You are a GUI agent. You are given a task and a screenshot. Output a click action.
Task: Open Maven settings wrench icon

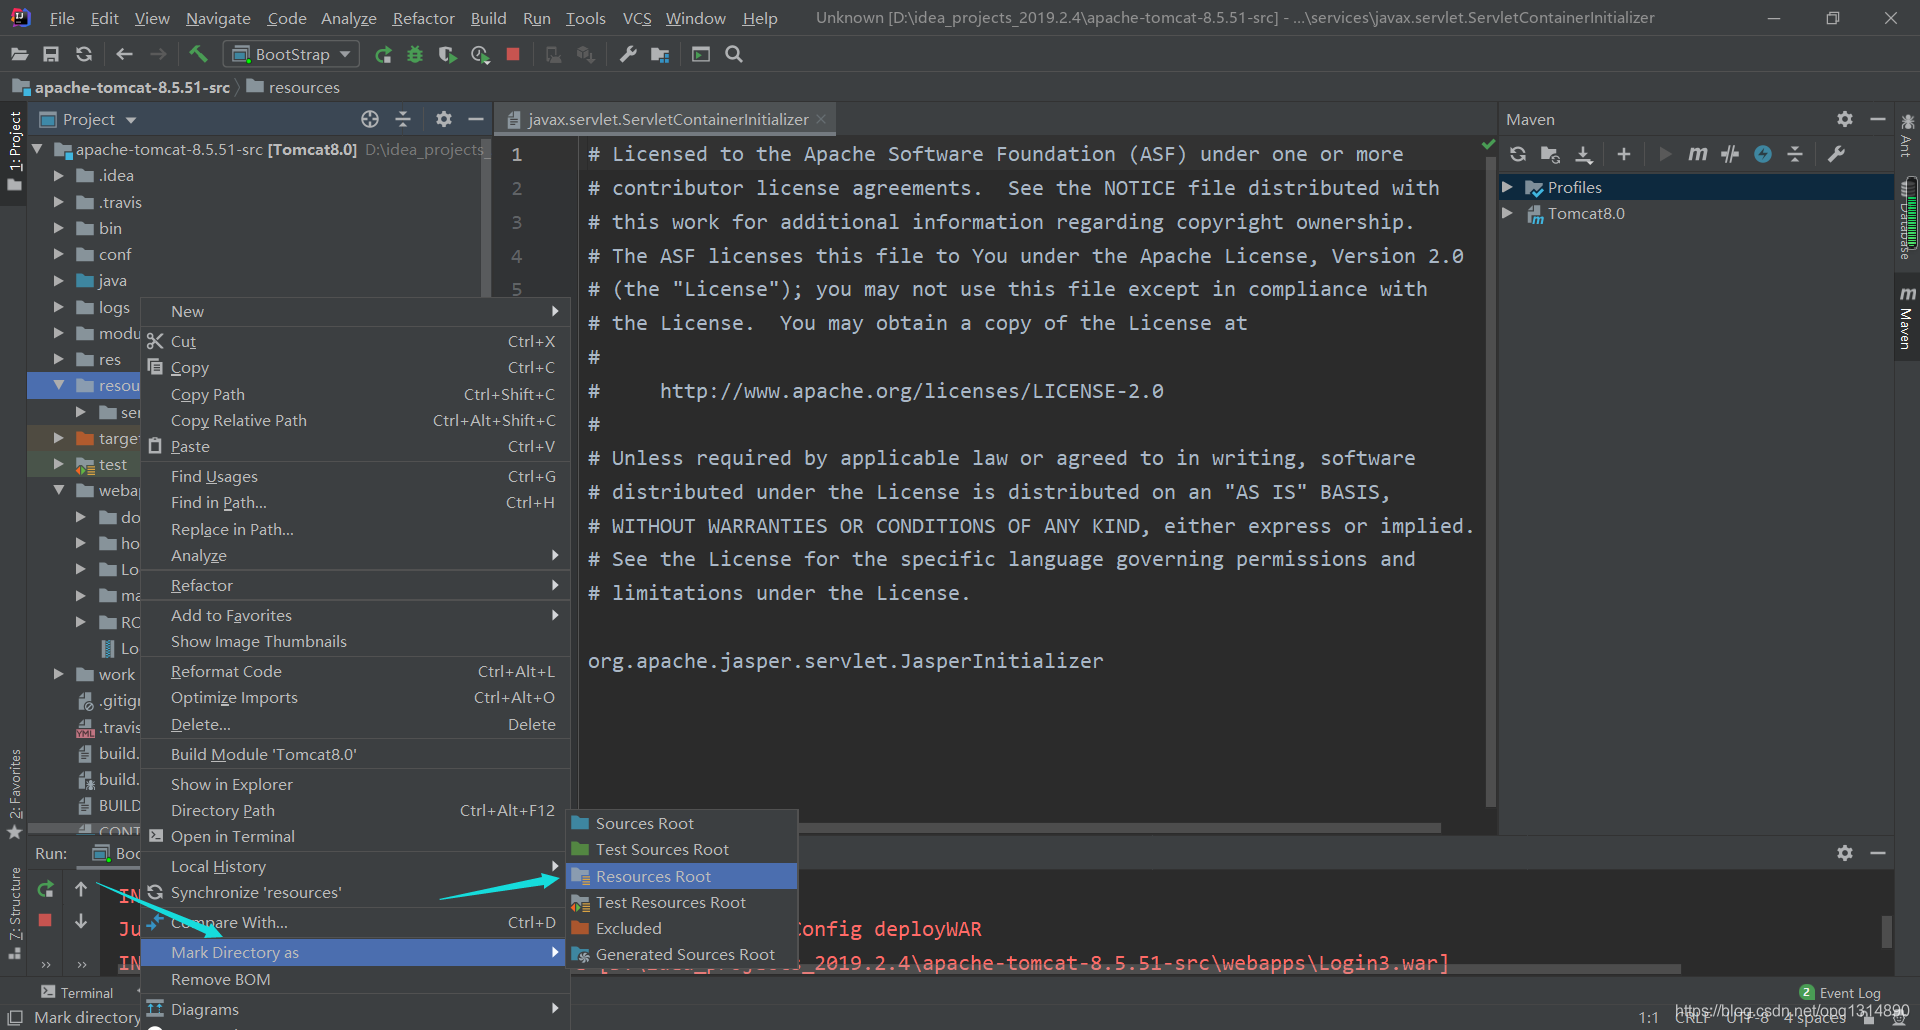[x=1836, y=154]
